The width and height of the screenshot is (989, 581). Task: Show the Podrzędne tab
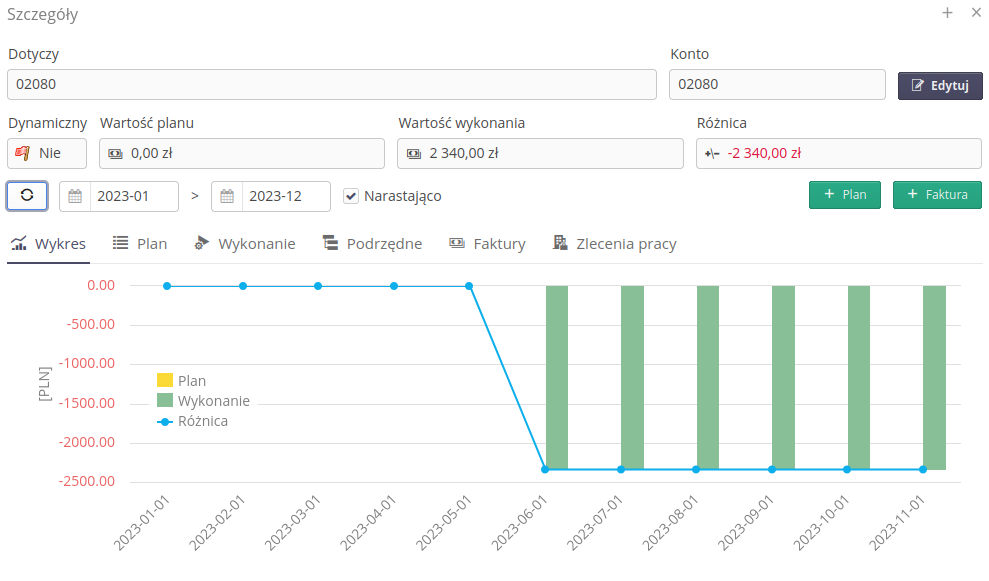tap(372, 243)
